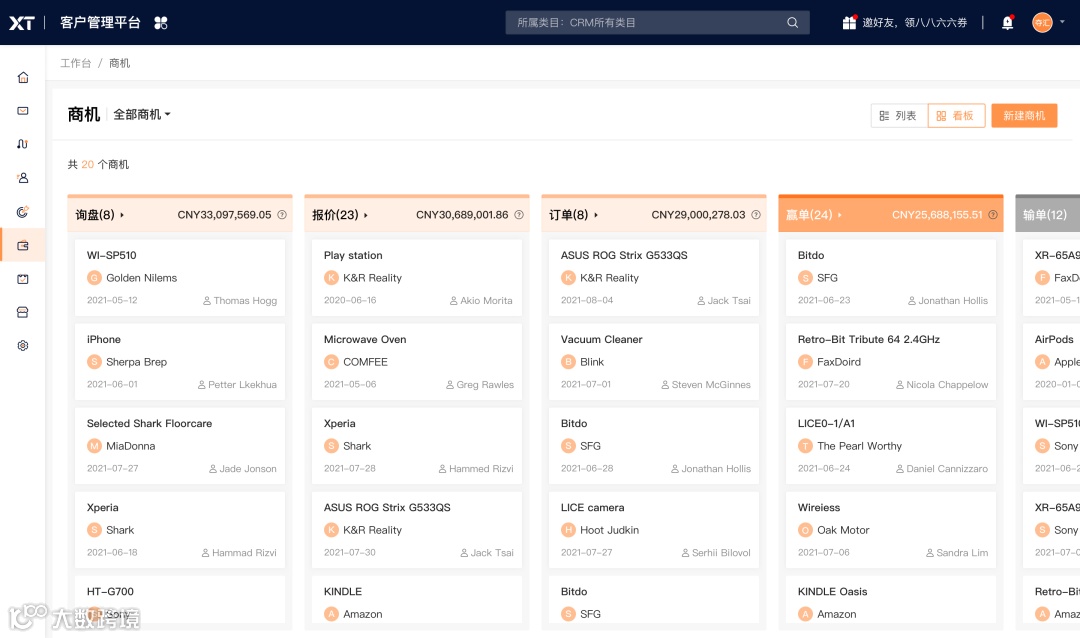Go to 工作台 breadcrumb
1080x638 pixels.
point(75,63)
